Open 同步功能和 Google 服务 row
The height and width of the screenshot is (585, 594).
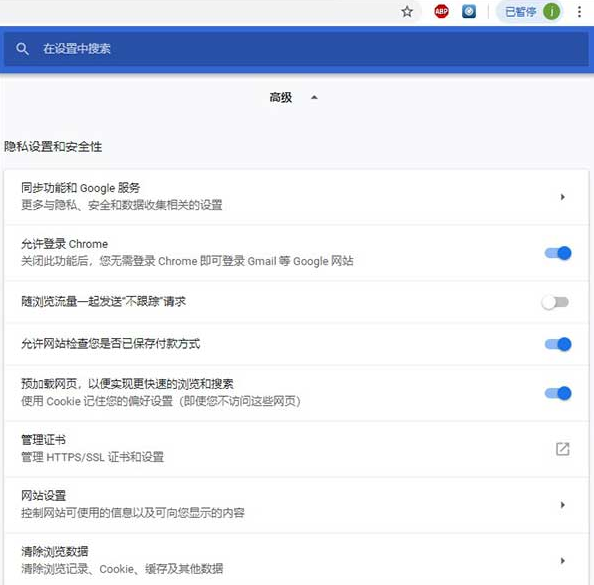(x=296, y=197)
